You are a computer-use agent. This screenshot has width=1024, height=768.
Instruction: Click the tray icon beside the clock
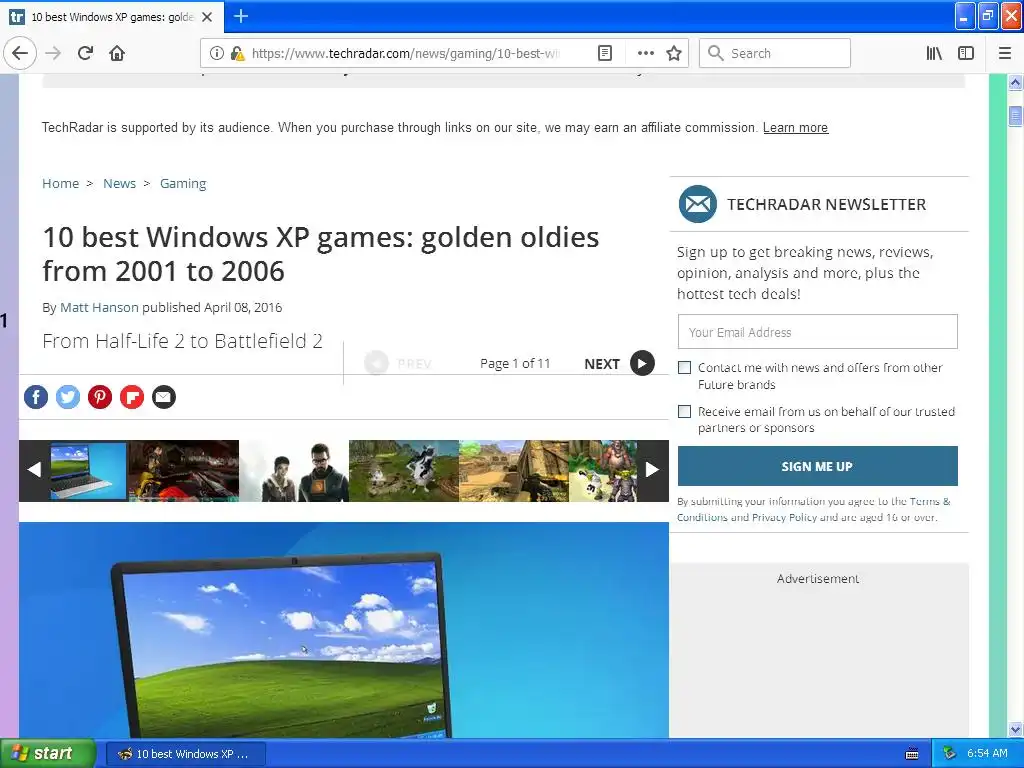[950, 753]
